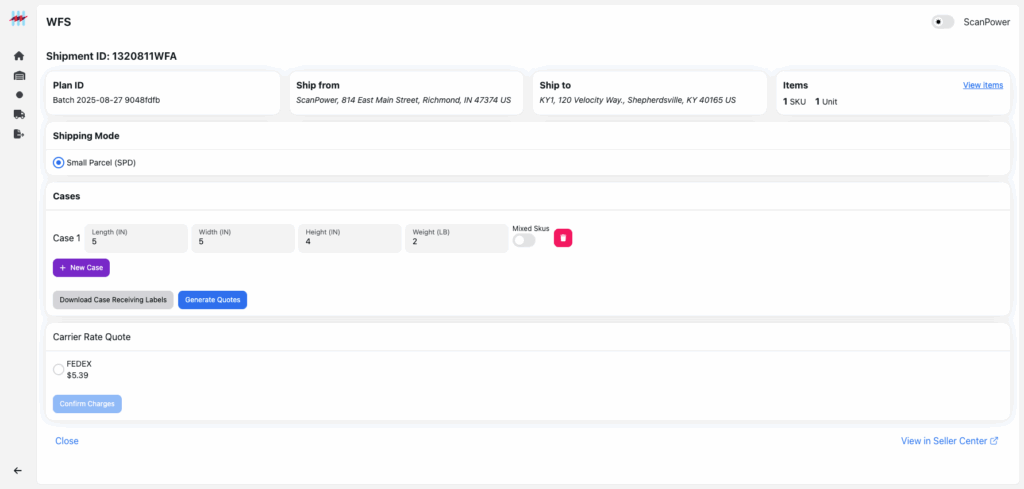Add a case with New Case button

point(81,268)
